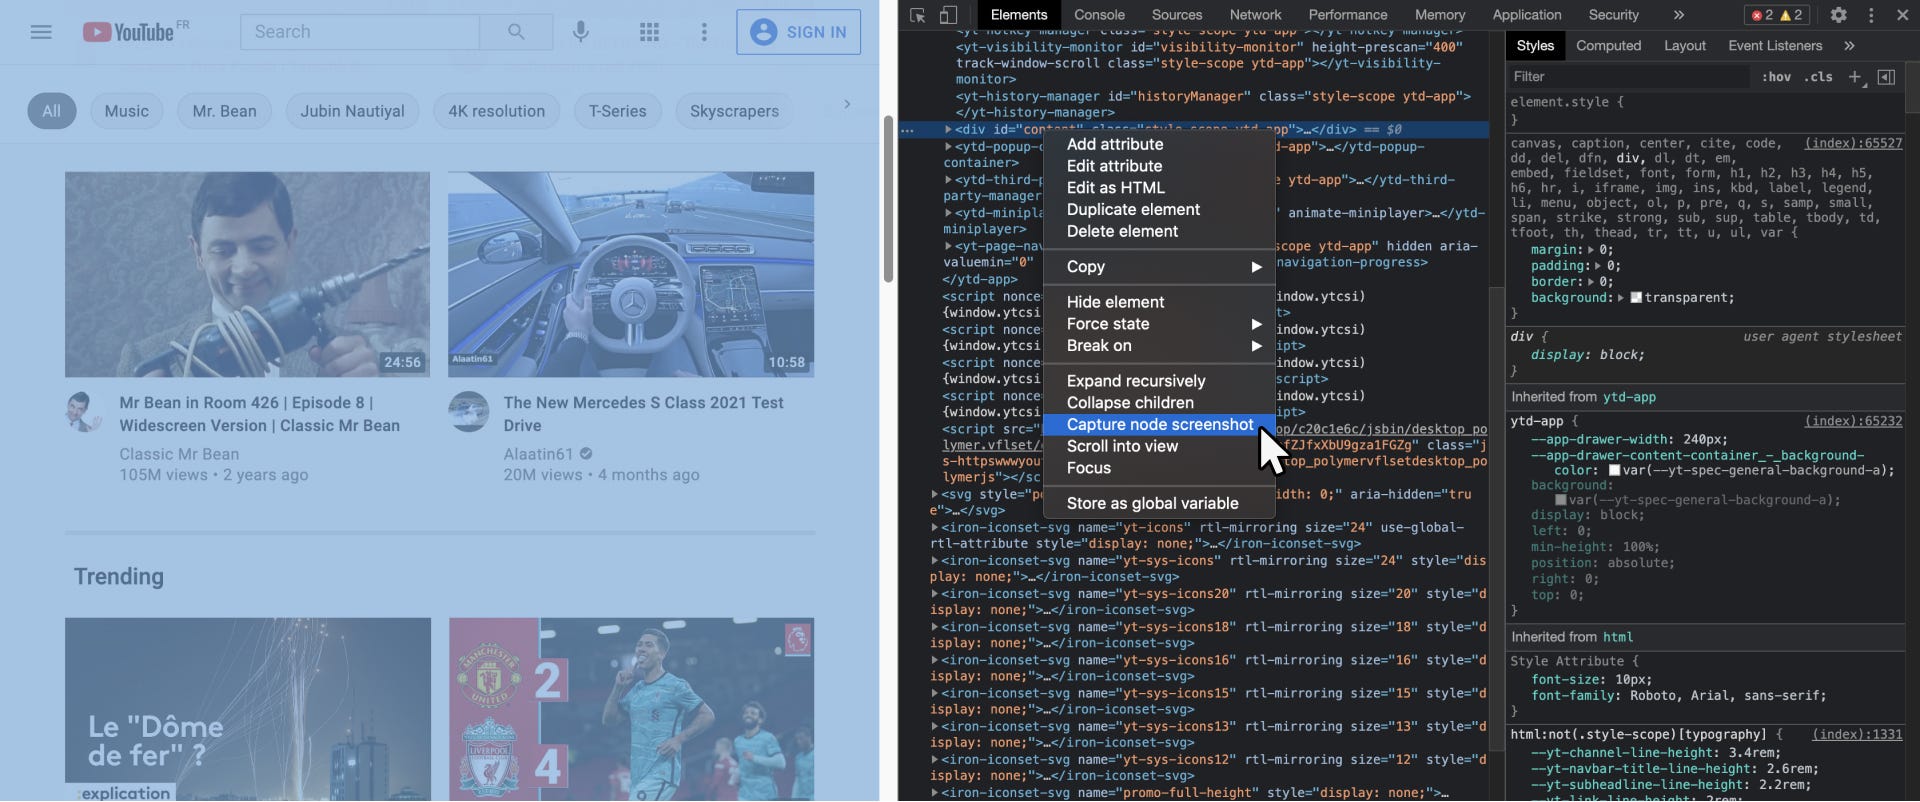Toggle the computed styles sidebar pane icon
This screenshot has height=802, width=1920.
click(1886, 77)
